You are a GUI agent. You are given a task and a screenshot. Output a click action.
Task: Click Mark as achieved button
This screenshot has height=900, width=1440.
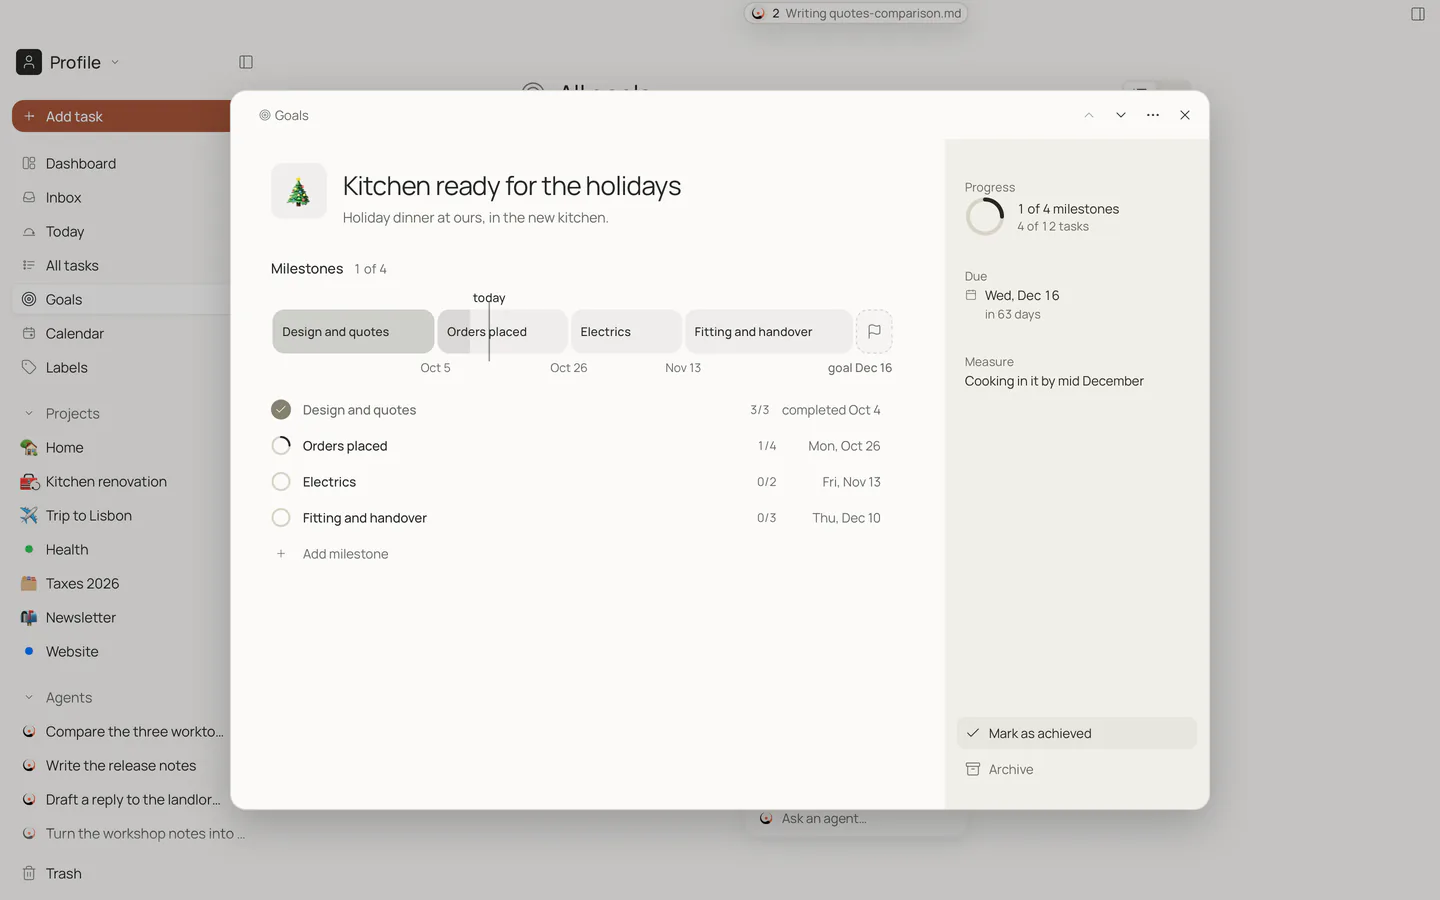[x=1076, y=733]
